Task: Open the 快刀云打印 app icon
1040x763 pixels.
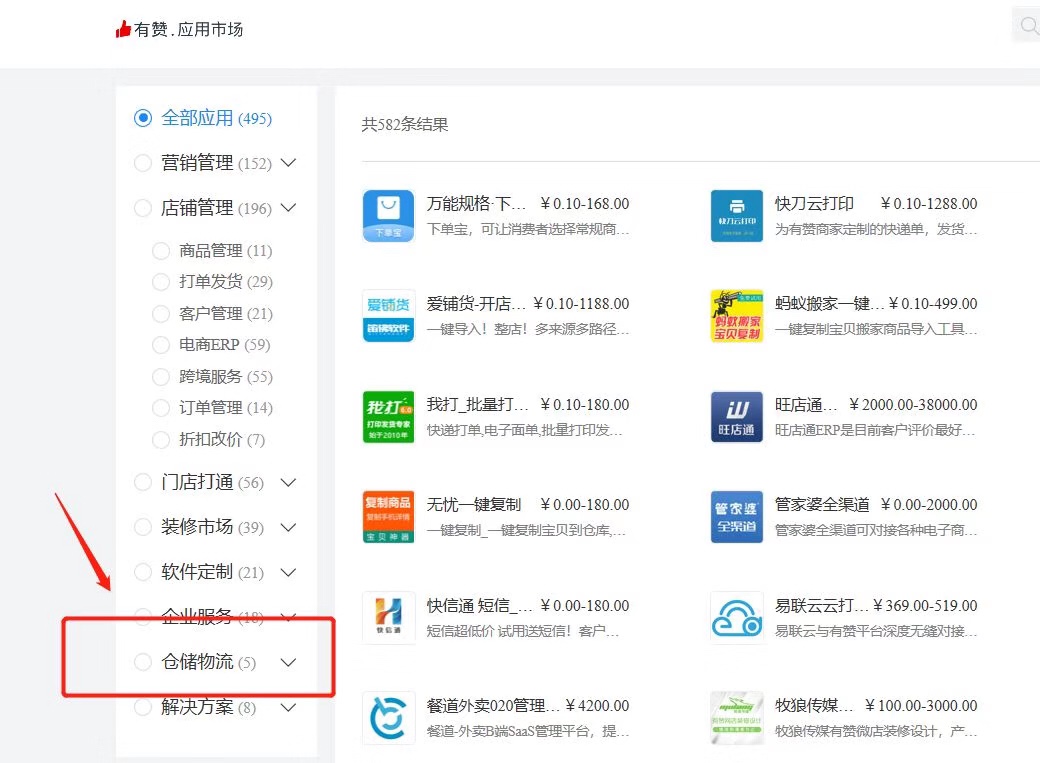Action: click(736, 216)
